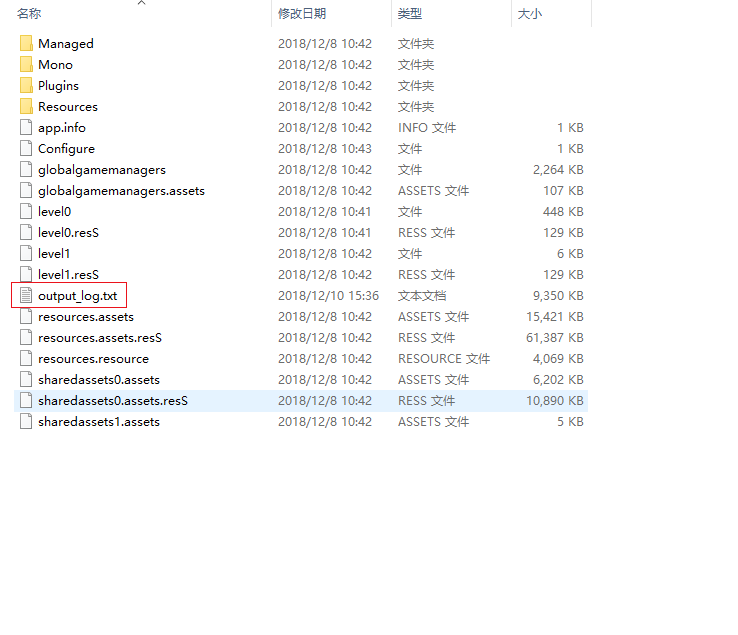Select the Mono folder name
This screenshot has width=738, height=635.
coord(56,64)
